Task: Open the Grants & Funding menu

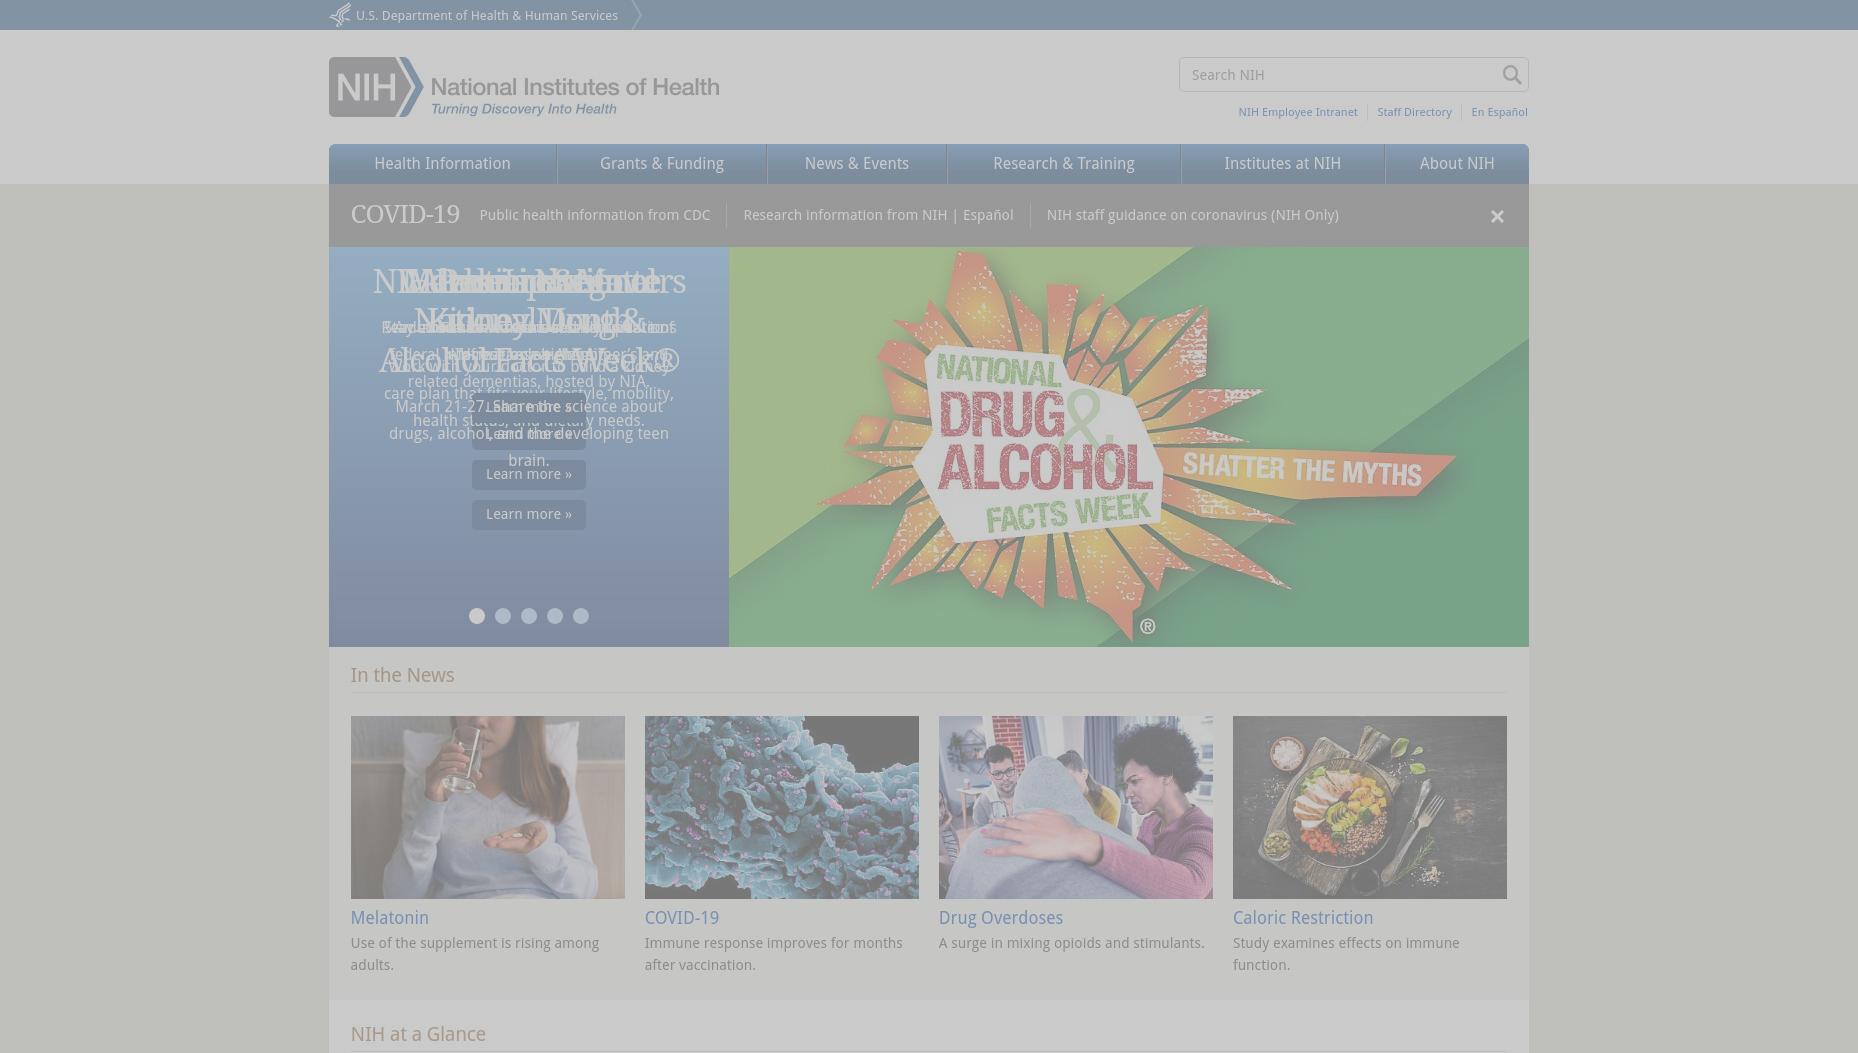Action: click(x=662, y=164)
